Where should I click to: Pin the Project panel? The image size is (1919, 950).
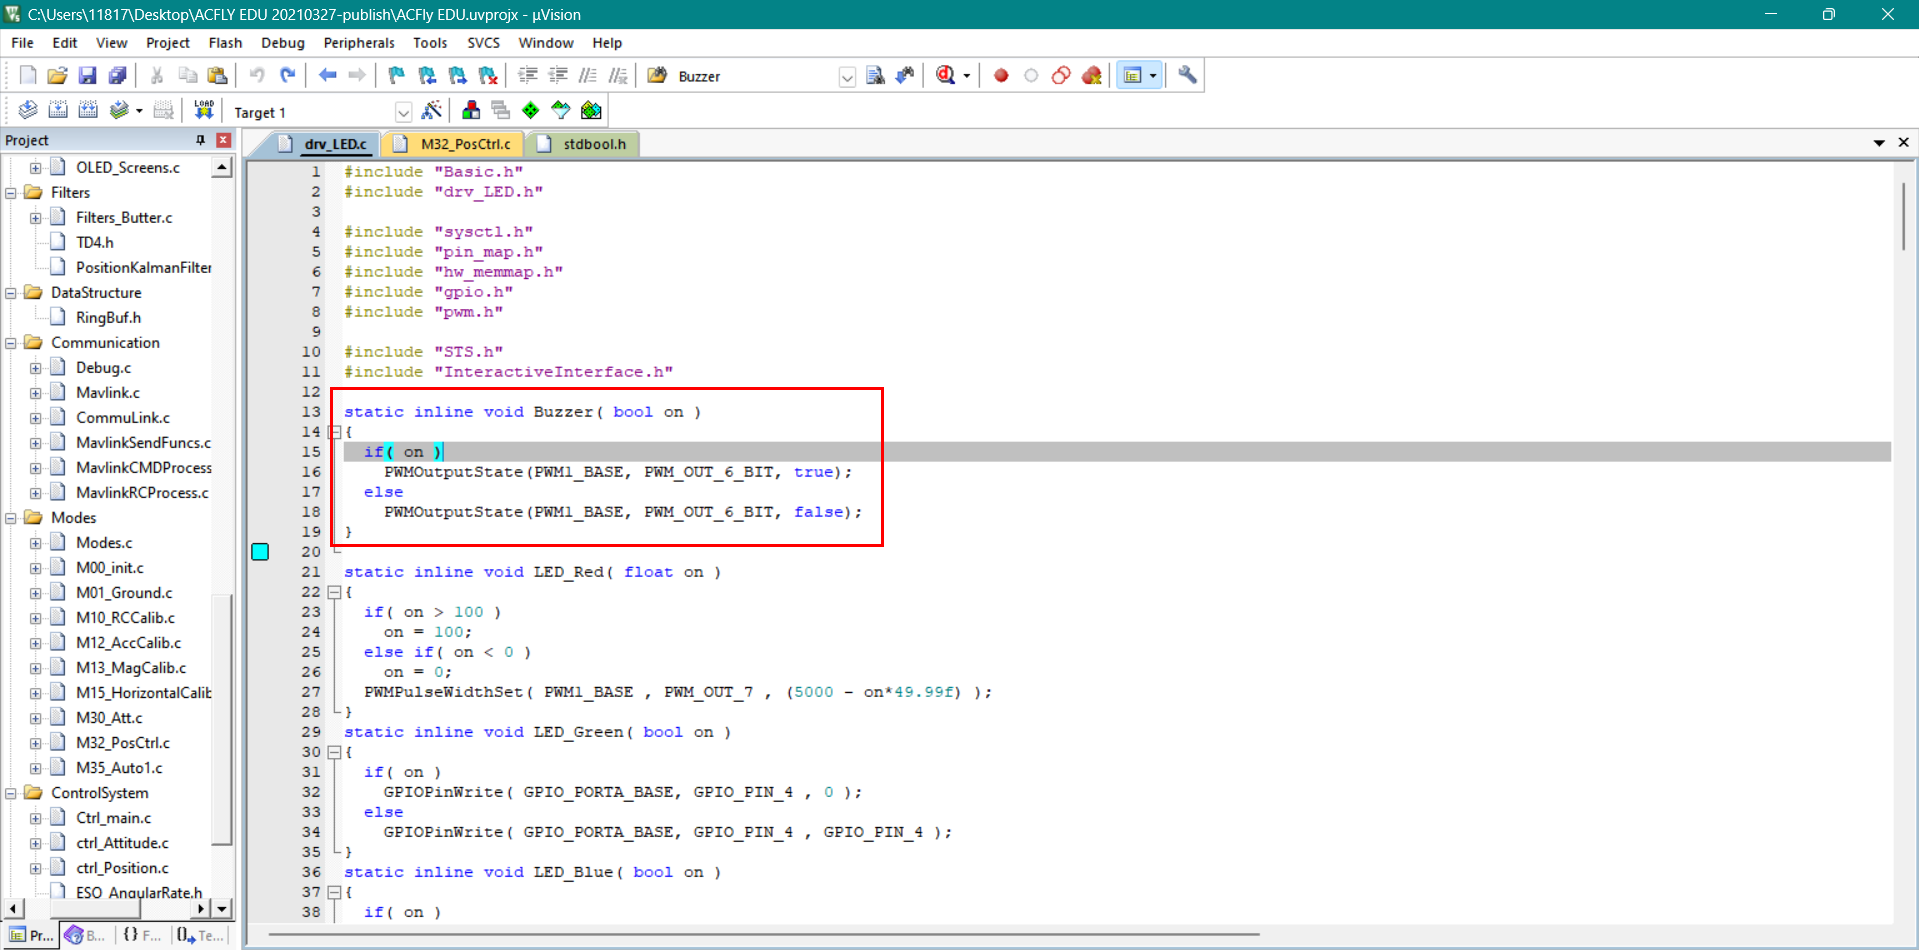click(200, 140)
